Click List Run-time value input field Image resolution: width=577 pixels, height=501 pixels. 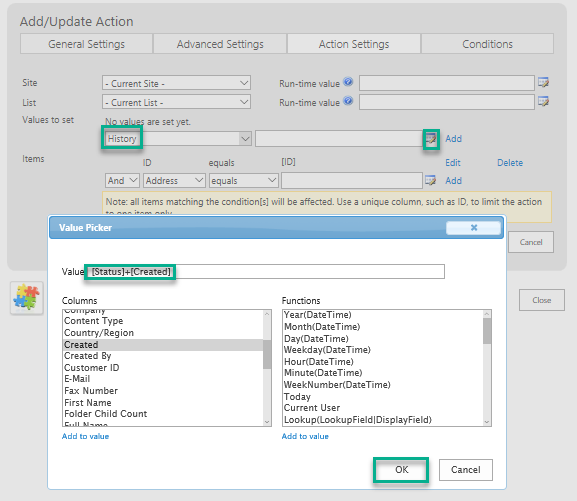(x=447, y=102)
